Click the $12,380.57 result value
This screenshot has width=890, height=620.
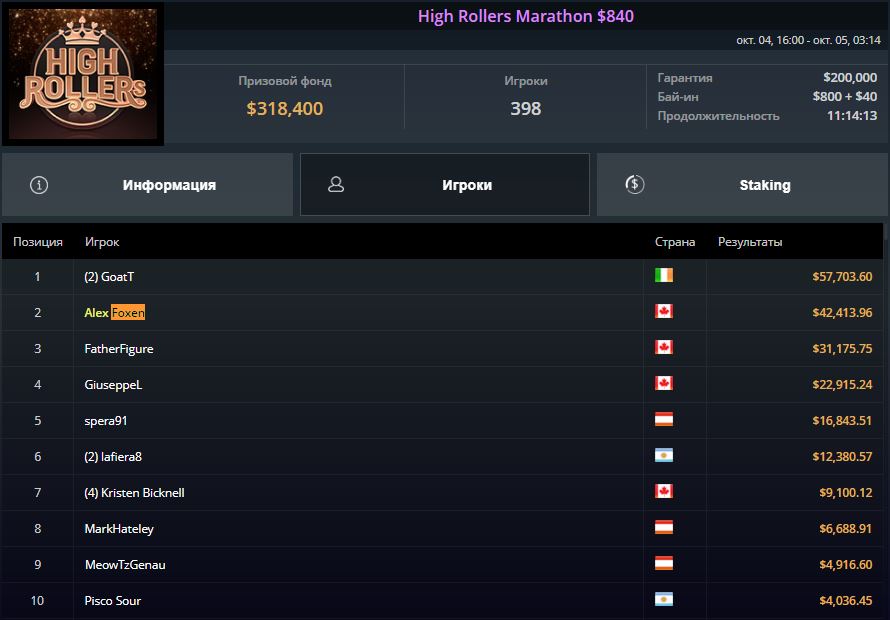(842, 456)
